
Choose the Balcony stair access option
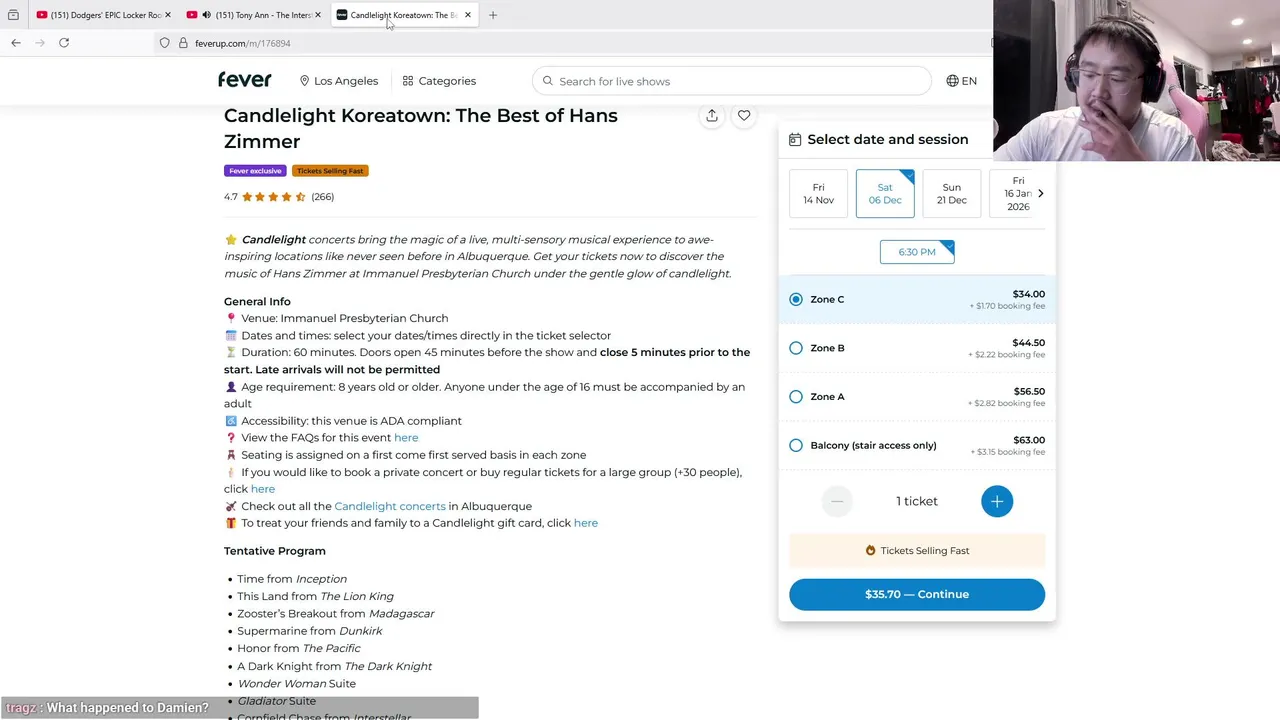click(x=796, y=446)
